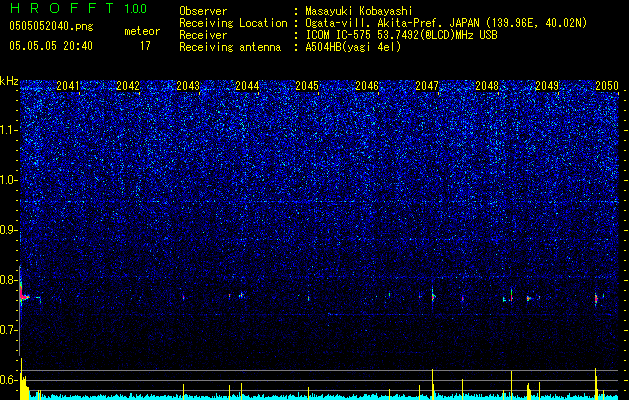
Task: Click the HROFFT 1.0.0 title text
Action: pos(78,8)
